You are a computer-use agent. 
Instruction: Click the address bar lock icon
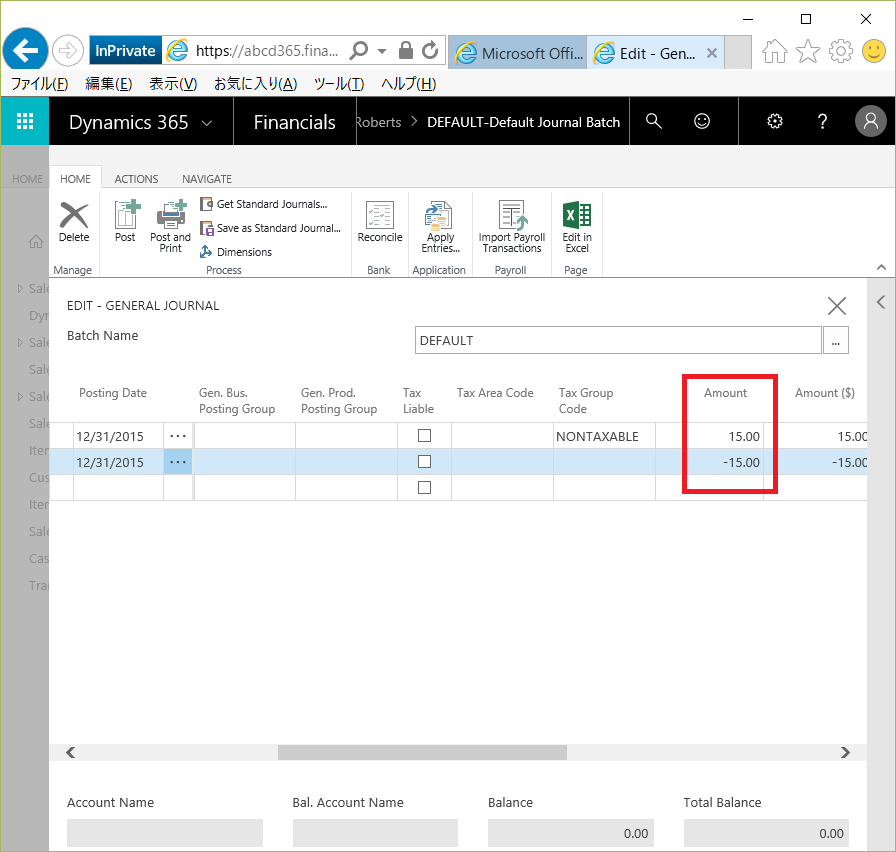point(406,50)
